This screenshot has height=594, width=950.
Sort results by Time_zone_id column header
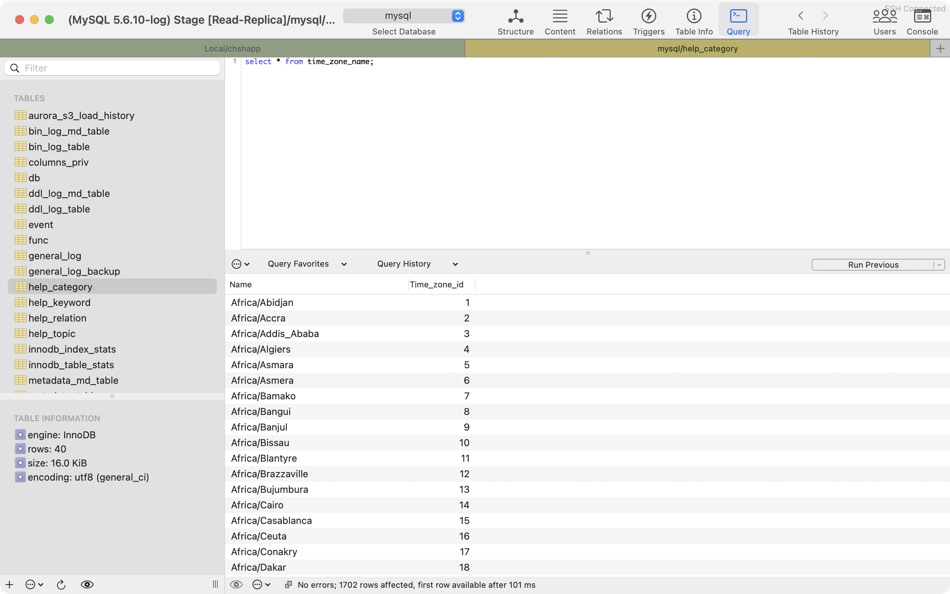coord(442,284)
